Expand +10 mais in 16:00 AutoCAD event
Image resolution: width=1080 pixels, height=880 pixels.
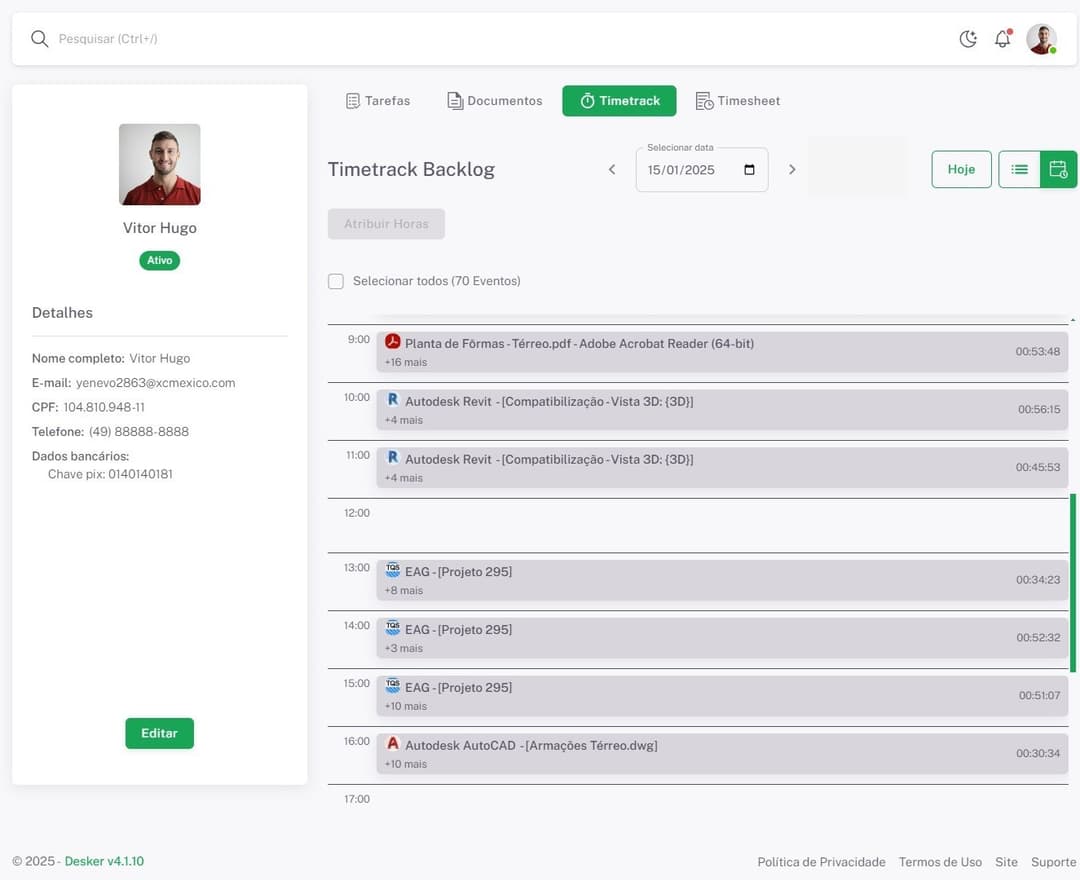406,764
